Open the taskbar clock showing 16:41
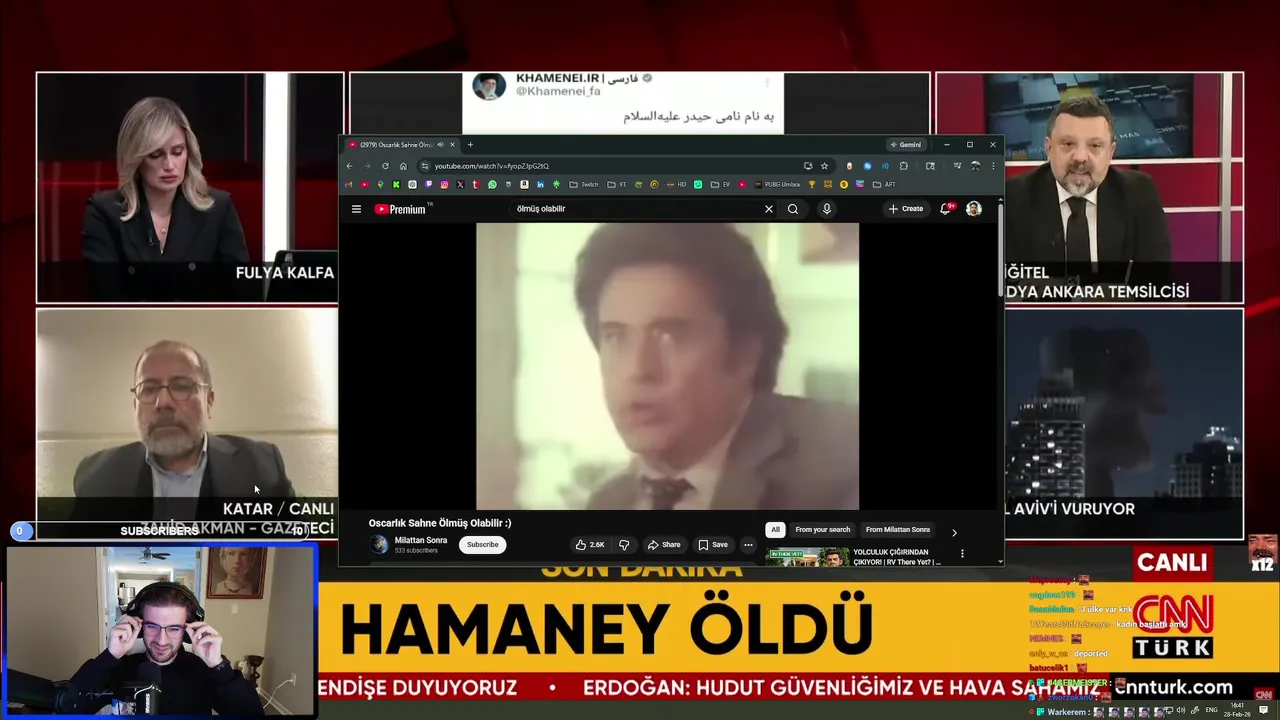 coord(1237,710)
